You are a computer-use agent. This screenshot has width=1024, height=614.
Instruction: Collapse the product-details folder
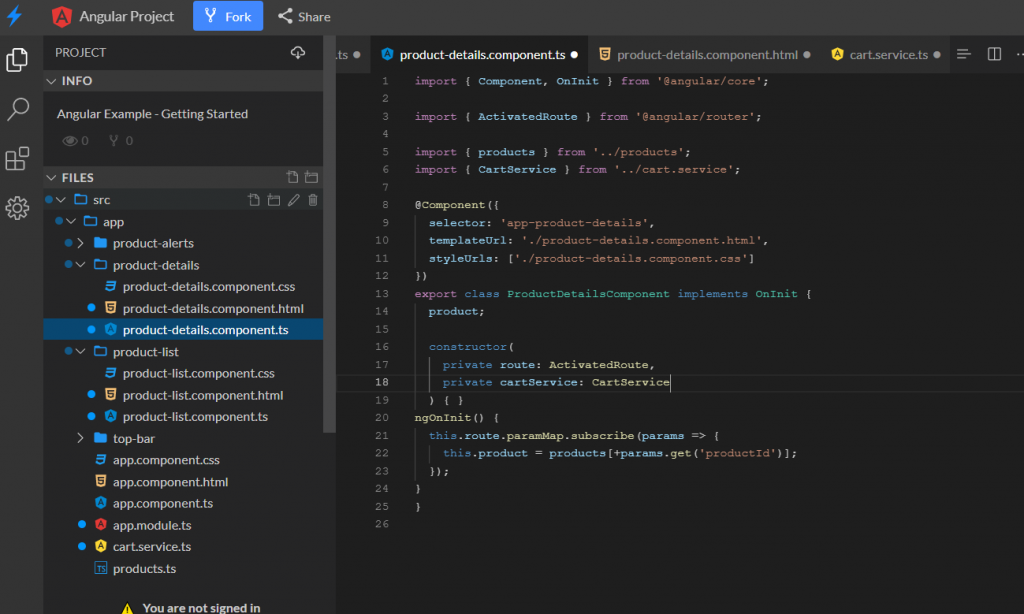80,265
